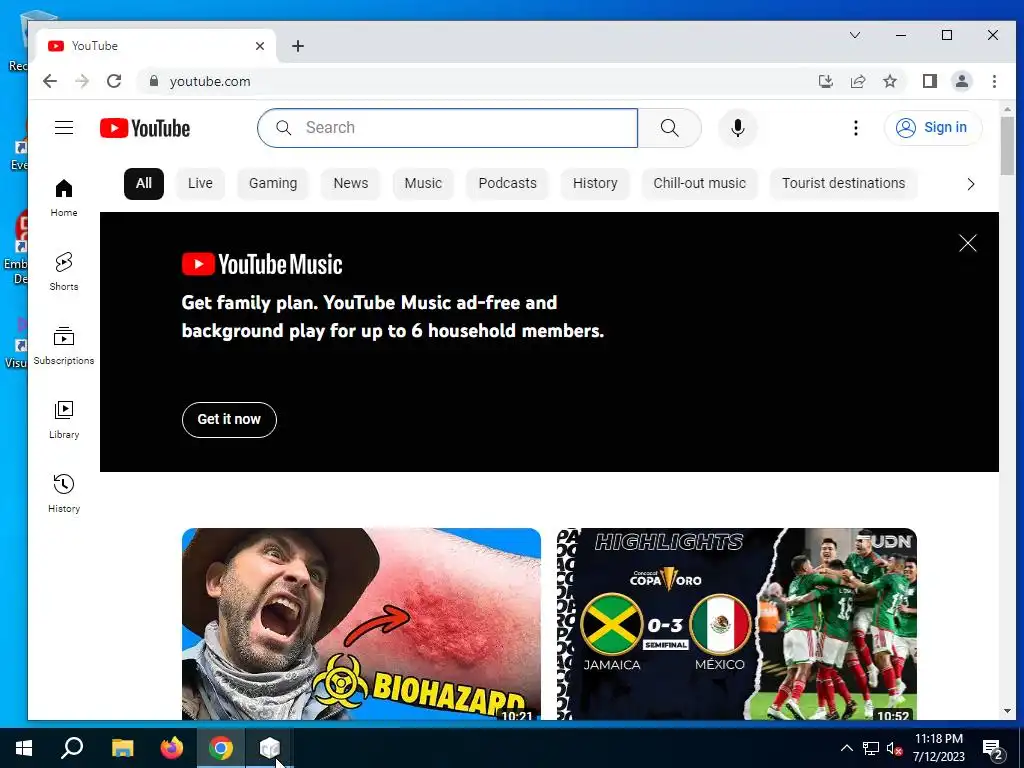
Task: Open YouTube settings three-dot menu
Action: 856,128
